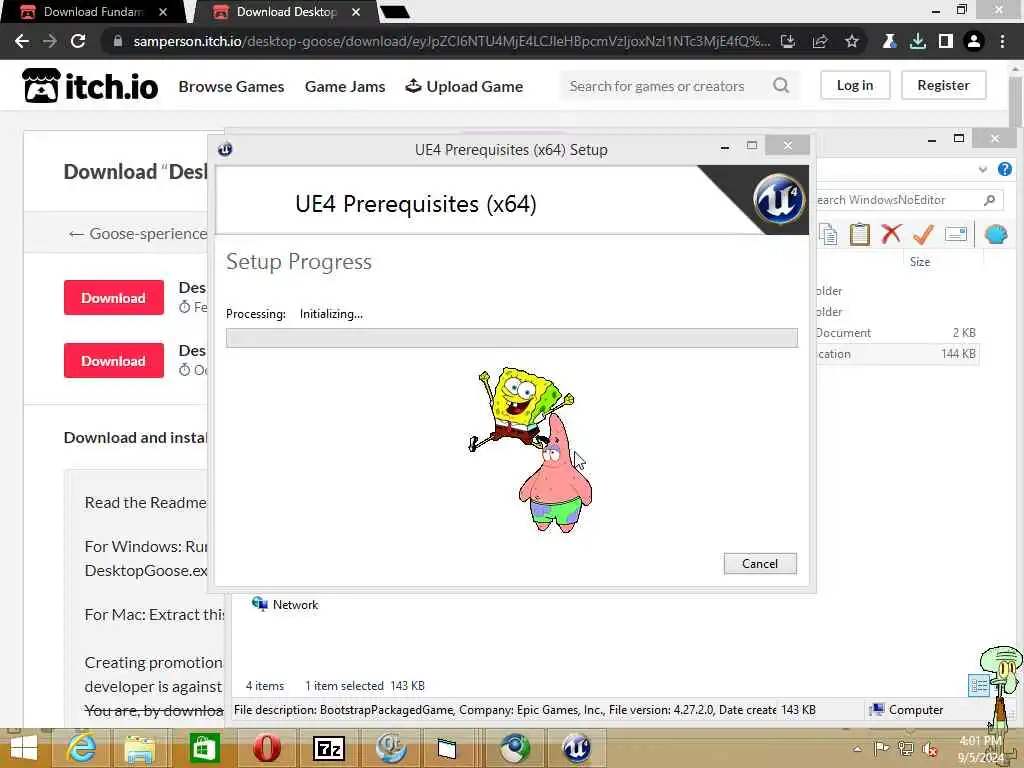
Task: Click the red X Delete toolbar icon
Action: click(891, 234)
